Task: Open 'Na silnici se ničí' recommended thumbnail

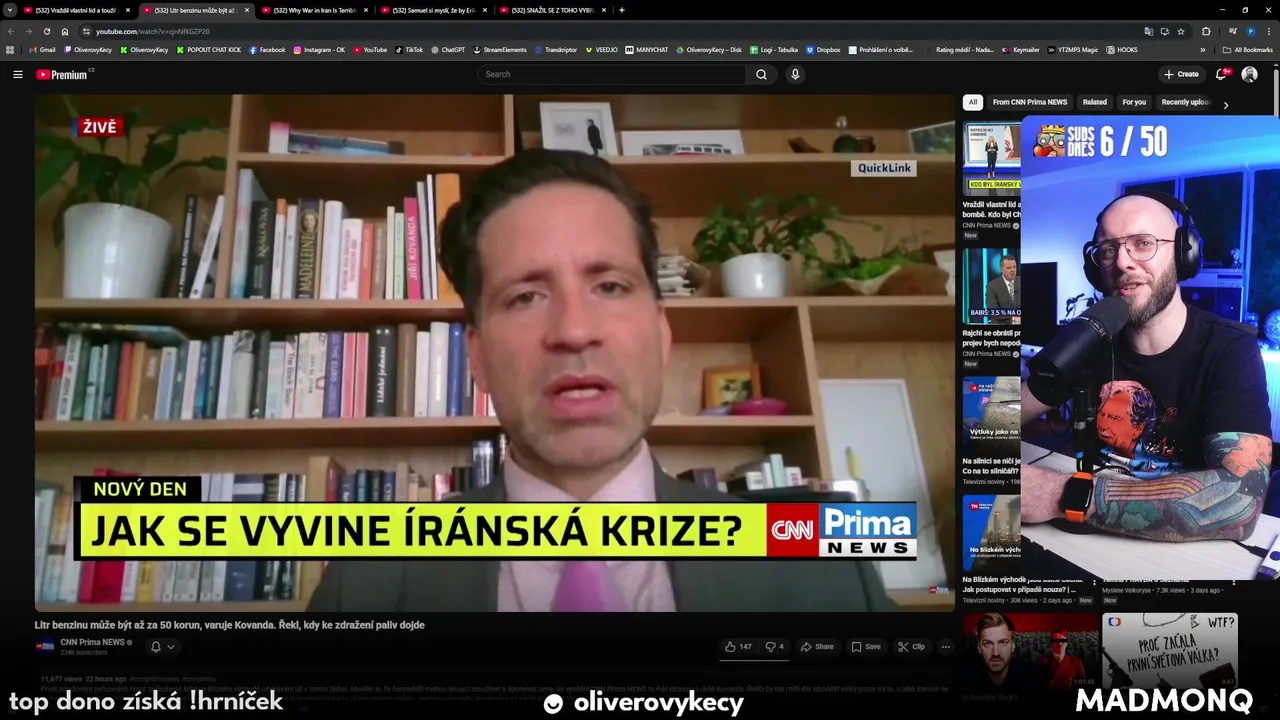Action: click(992, 413)
